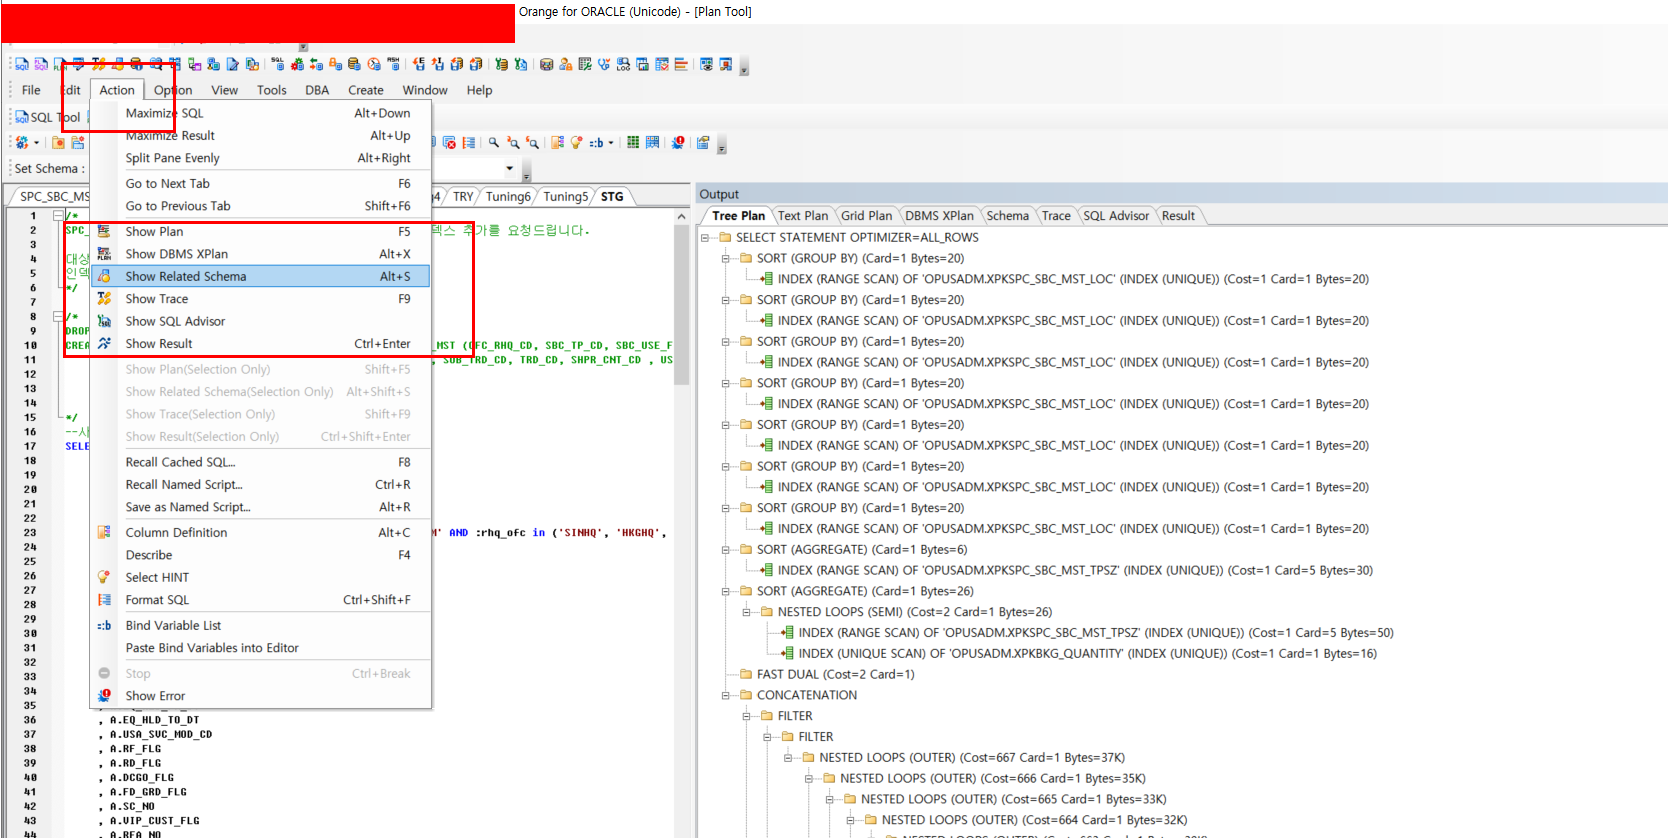Collapse the CONCATENATION tree node
The height and width of the screenshot is (838, 1668).
pos(726,696)
